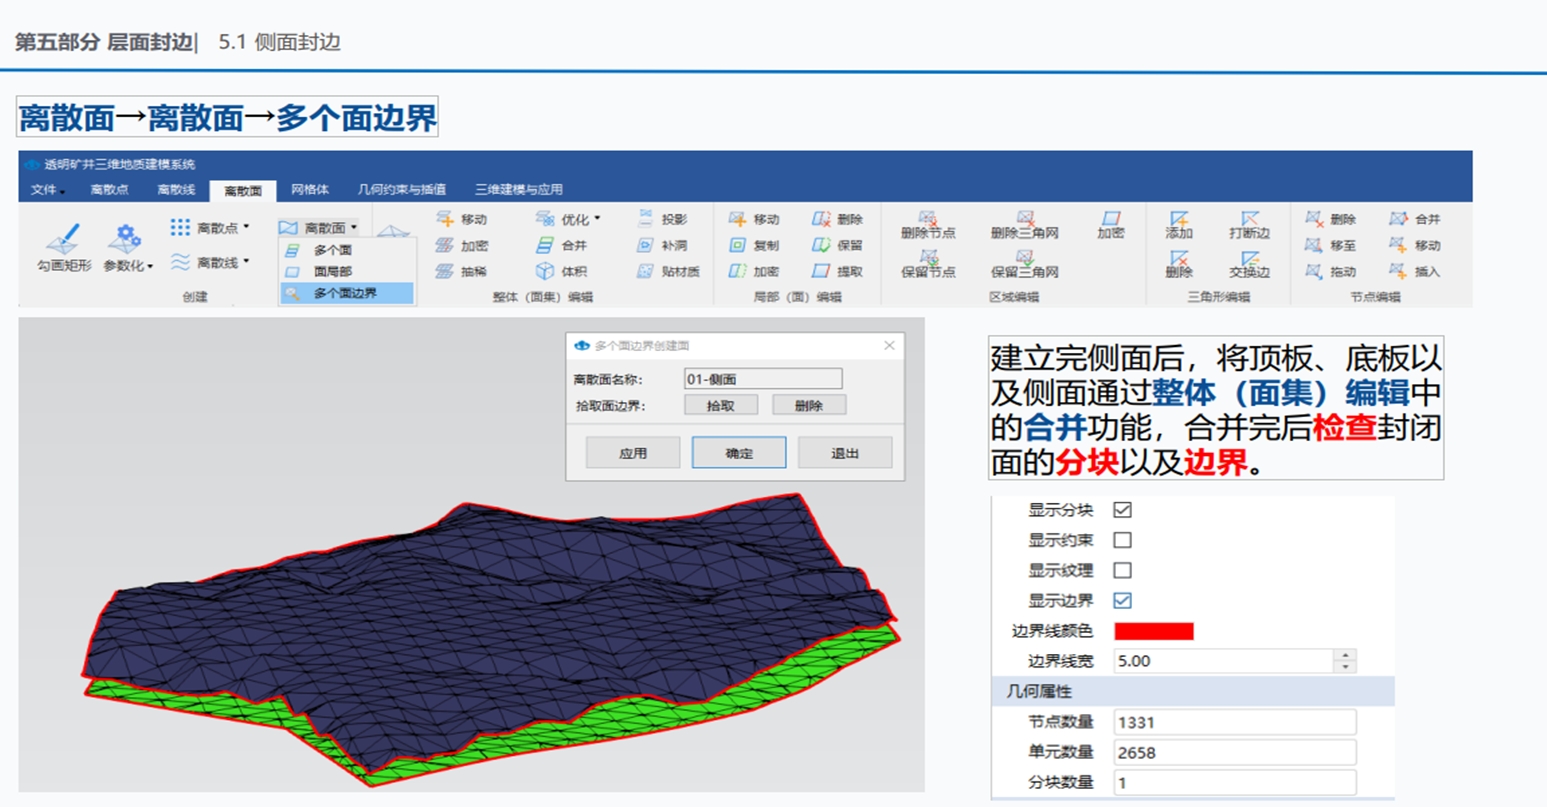Enable the 显示约束 checkbox
The height and width of the screenshot is (807, 1547).
point(1122,540)
